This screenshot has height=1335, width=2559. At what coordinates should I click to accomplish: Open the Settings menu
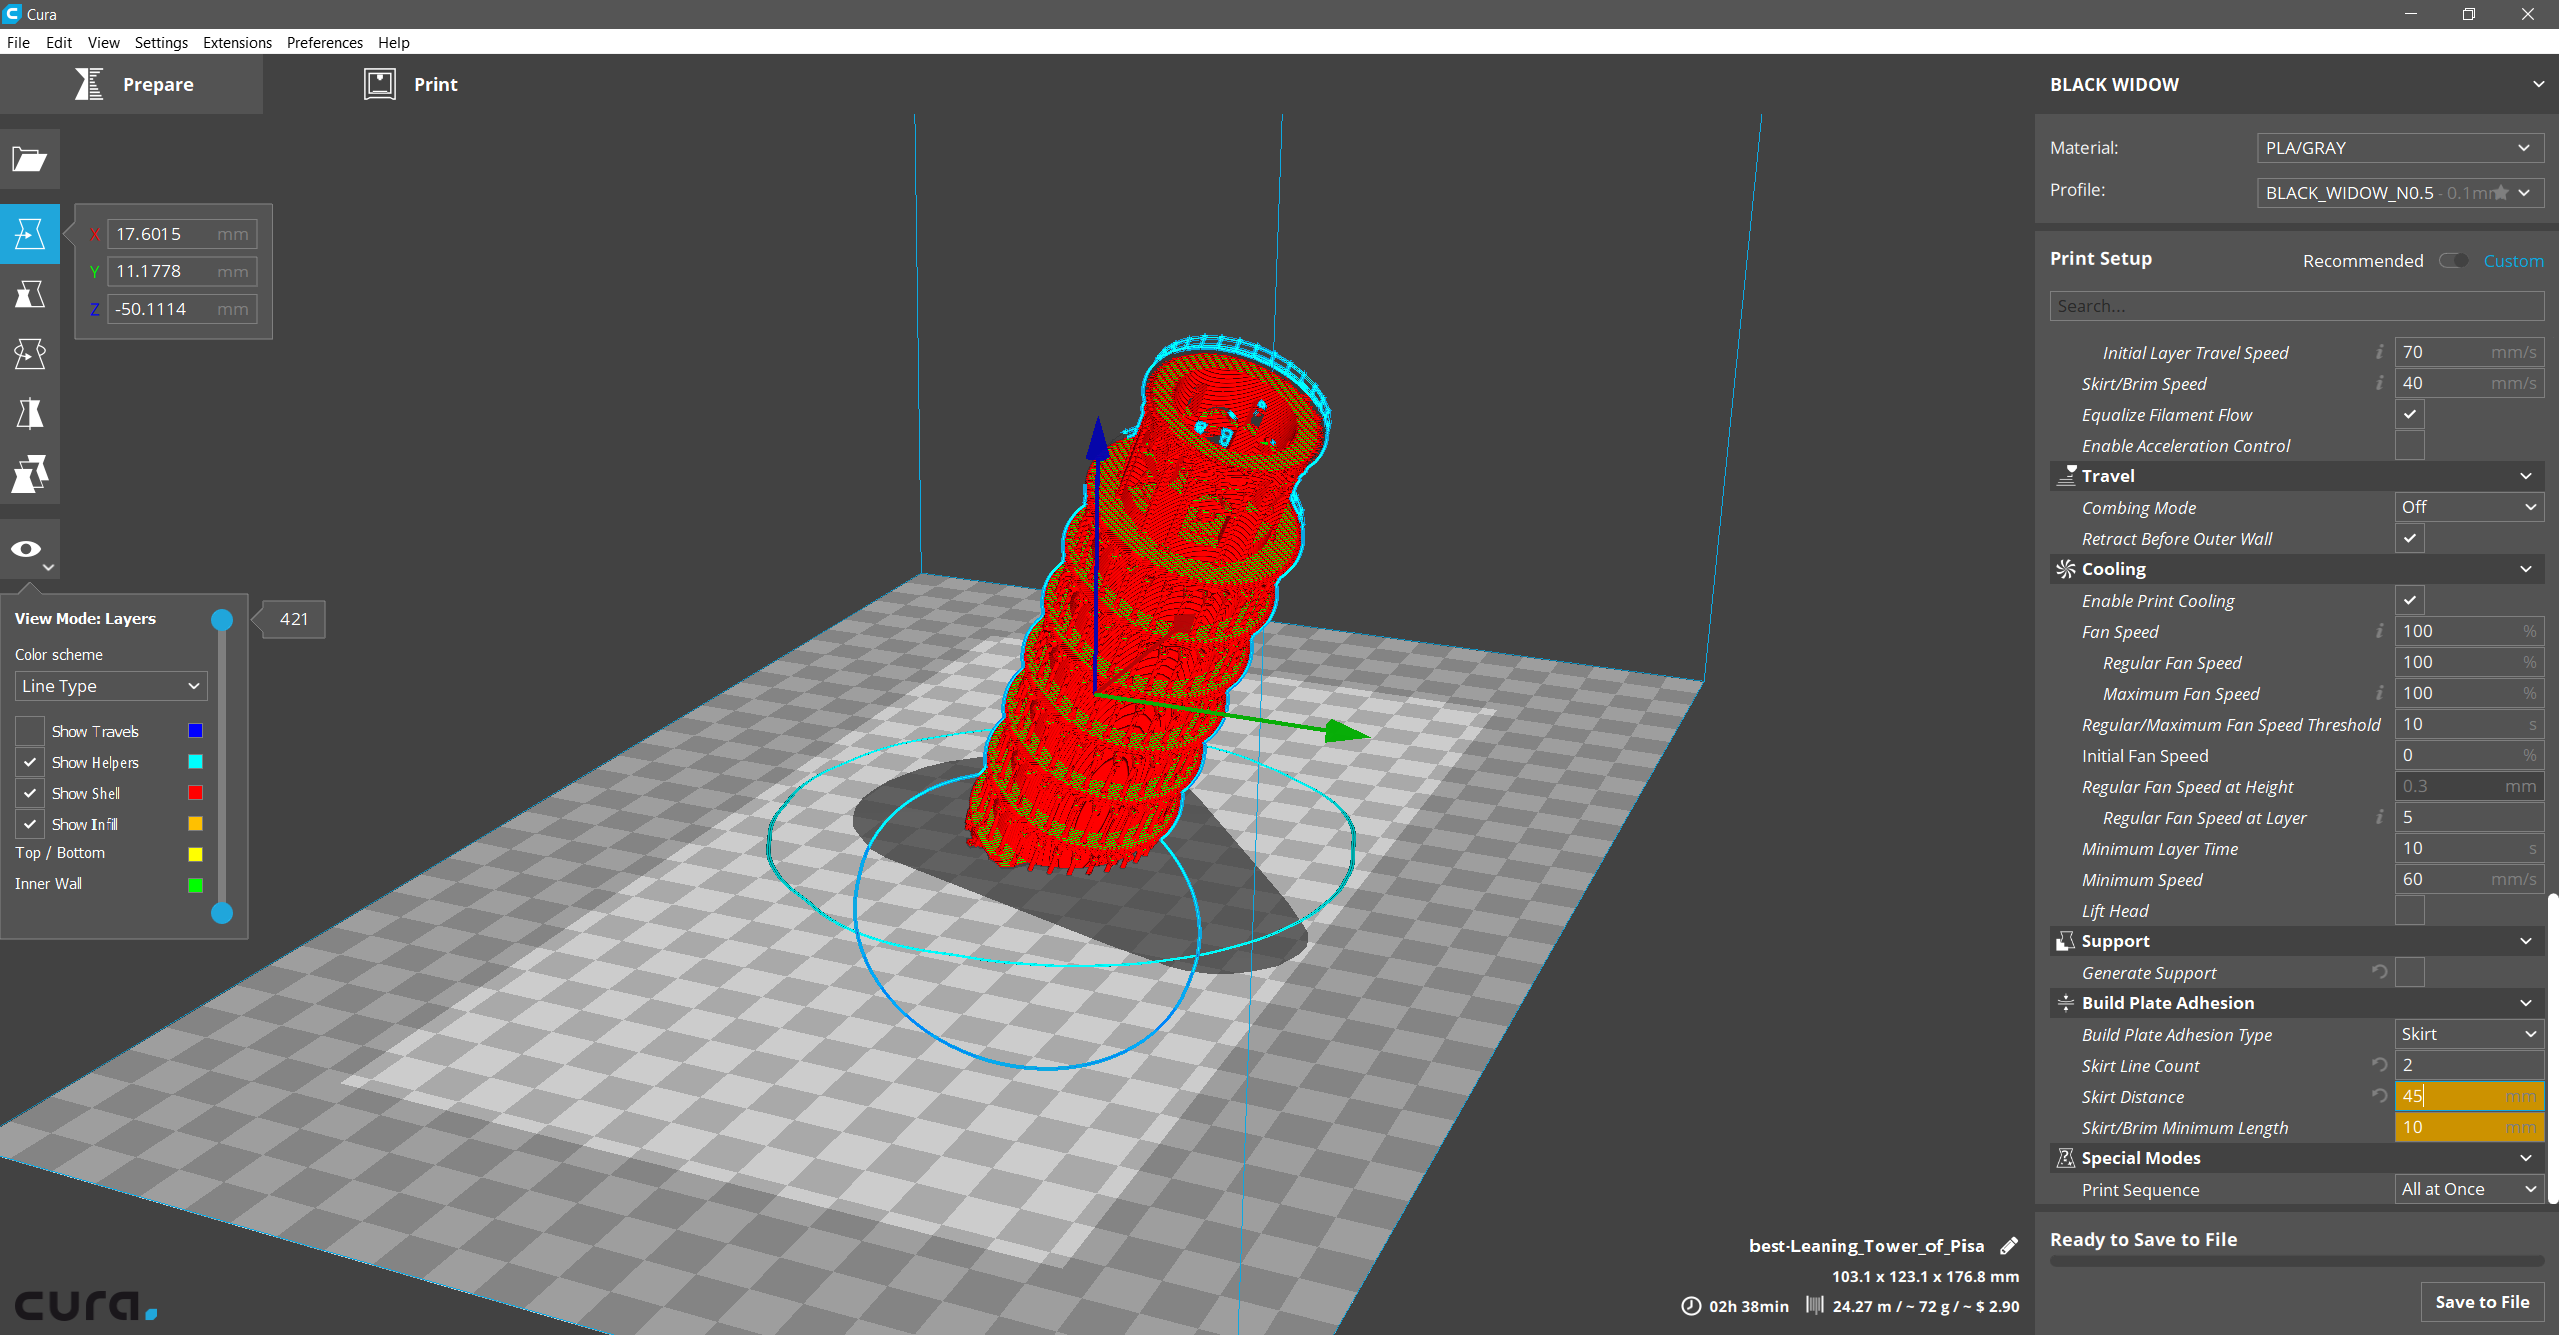(161, 42)
